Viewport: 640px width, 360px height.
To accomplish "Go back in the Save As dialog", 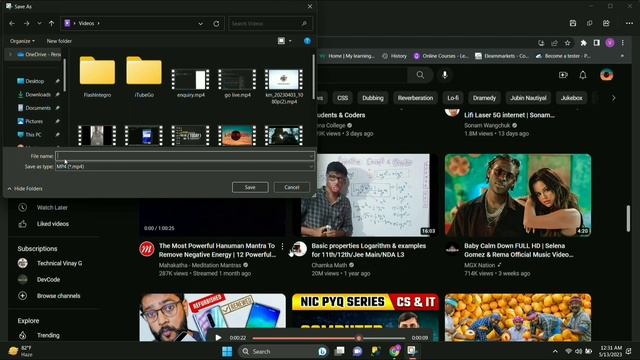I will (12, 24).
